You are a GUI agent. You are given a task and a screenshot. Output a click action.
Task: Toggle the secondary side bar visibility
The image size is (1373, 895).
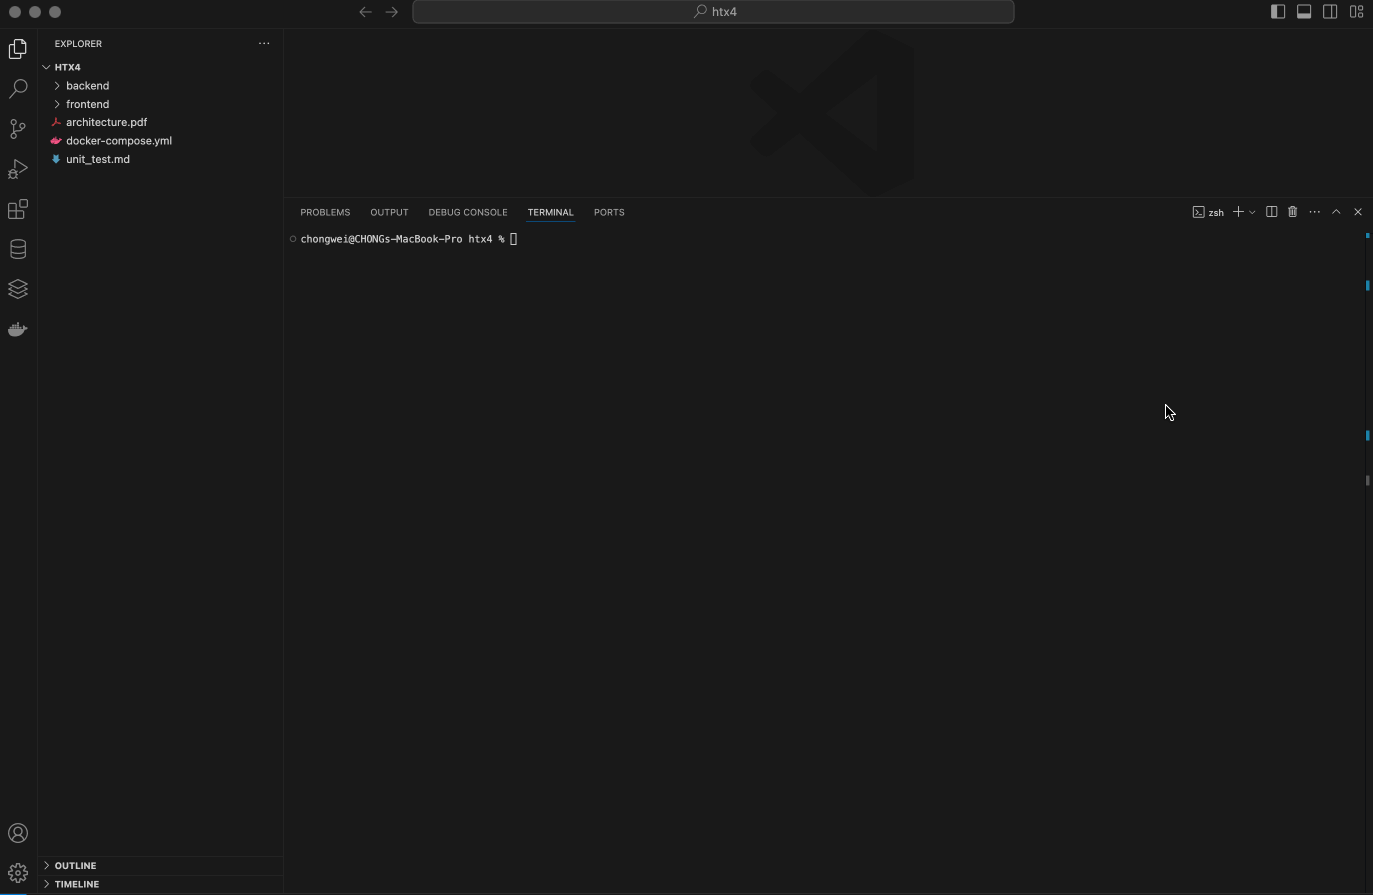[1330, 12]
